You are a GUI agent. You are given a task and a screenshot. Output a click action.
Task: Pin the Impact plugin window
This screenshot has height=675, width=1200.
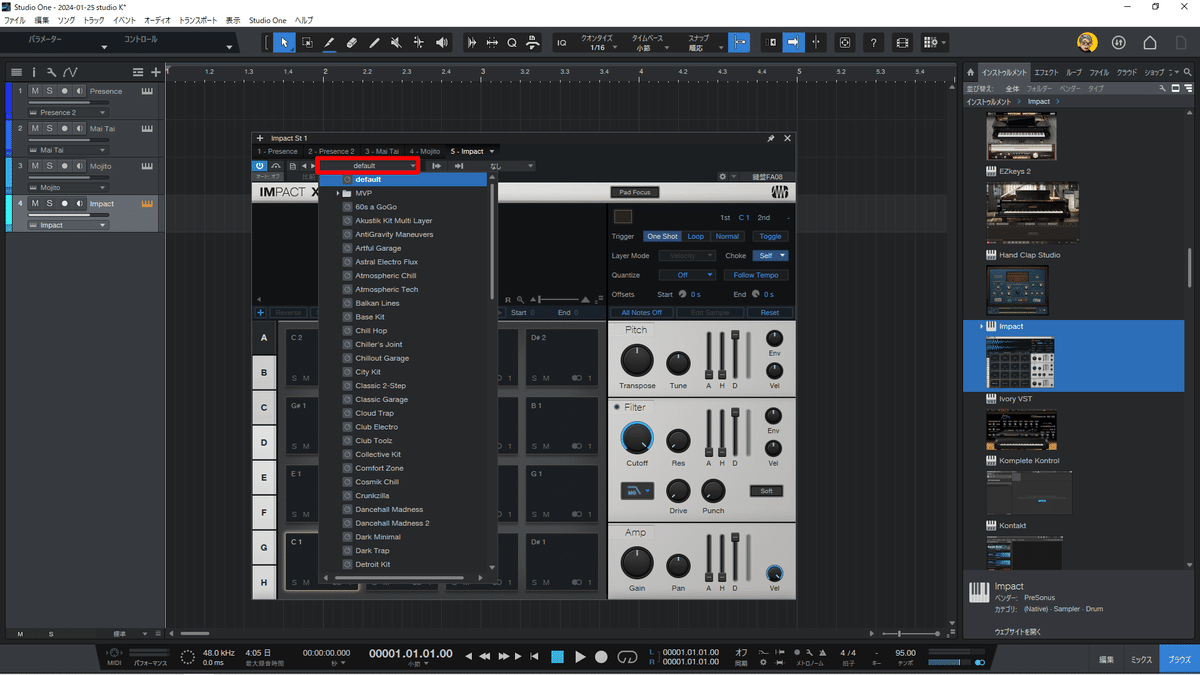point(771,138)
